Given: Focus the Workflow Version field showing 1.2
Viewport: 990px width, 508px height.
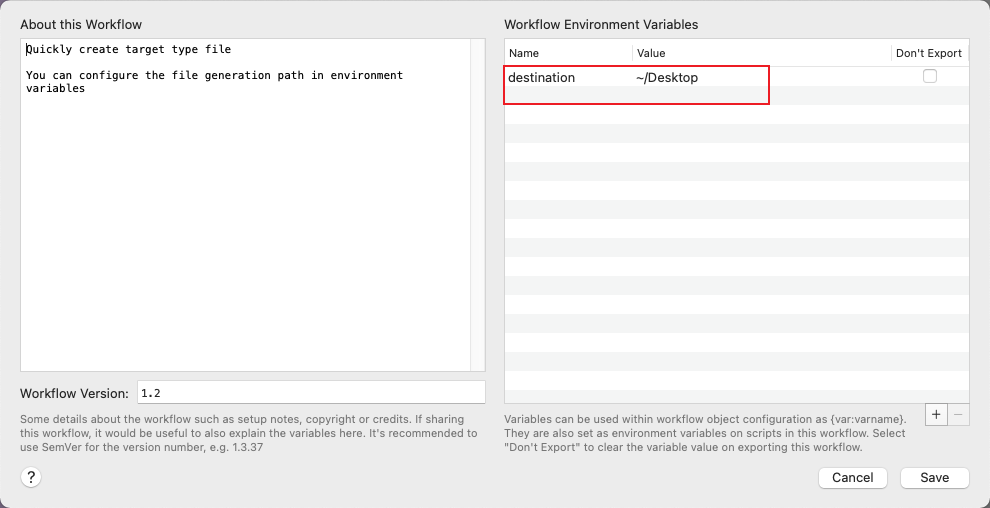Looking at the screenshot, I should 310,393.
